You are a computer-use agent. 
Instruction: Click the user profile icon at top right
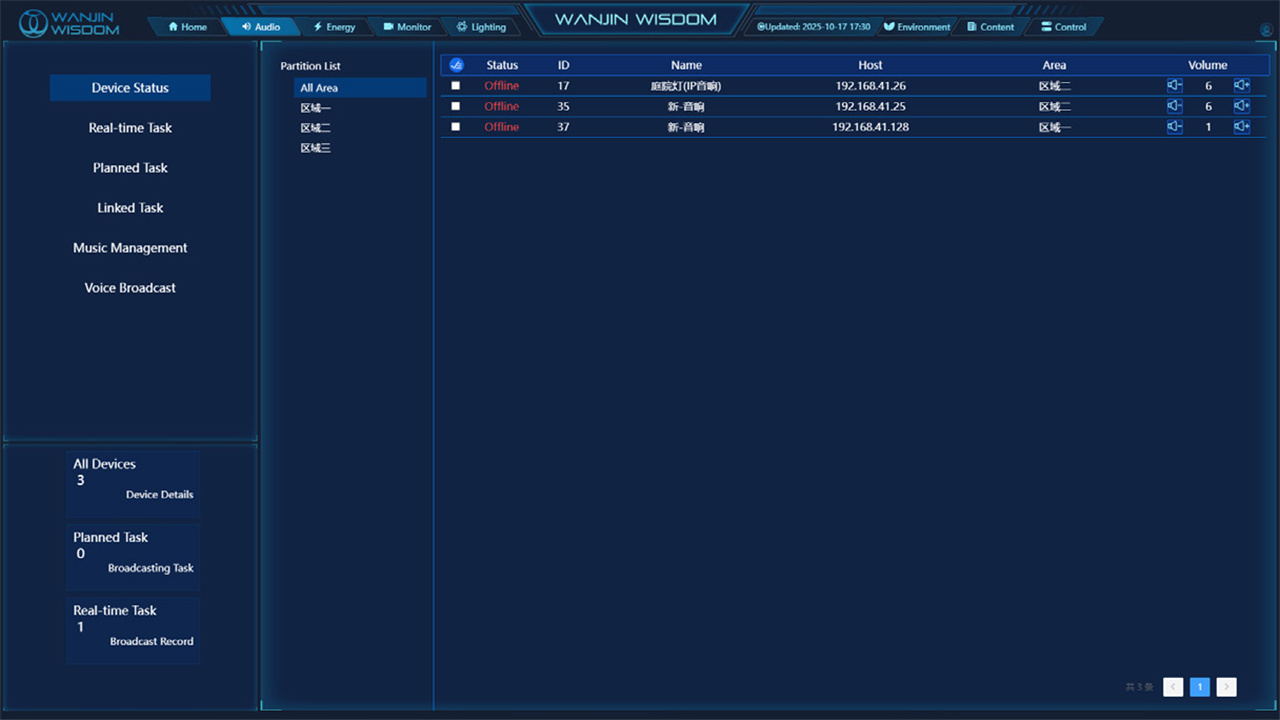coord(1266,31)
